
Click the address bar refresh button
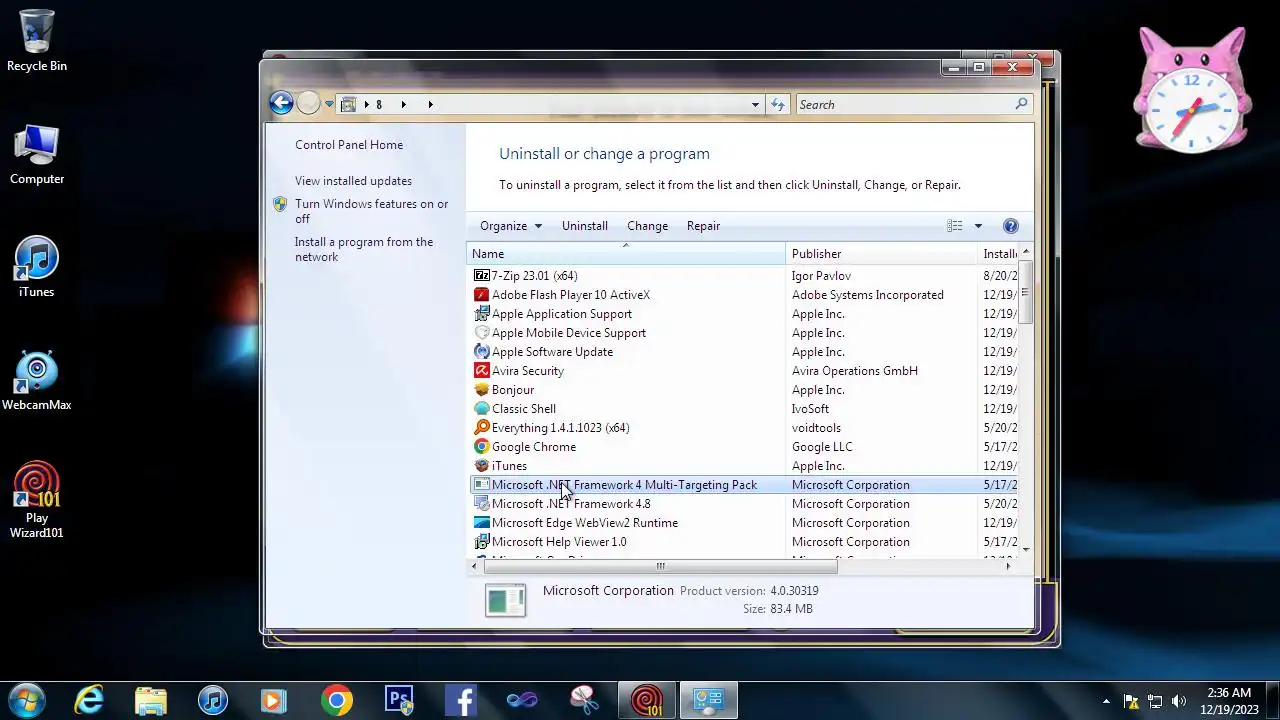click(778, 104)
